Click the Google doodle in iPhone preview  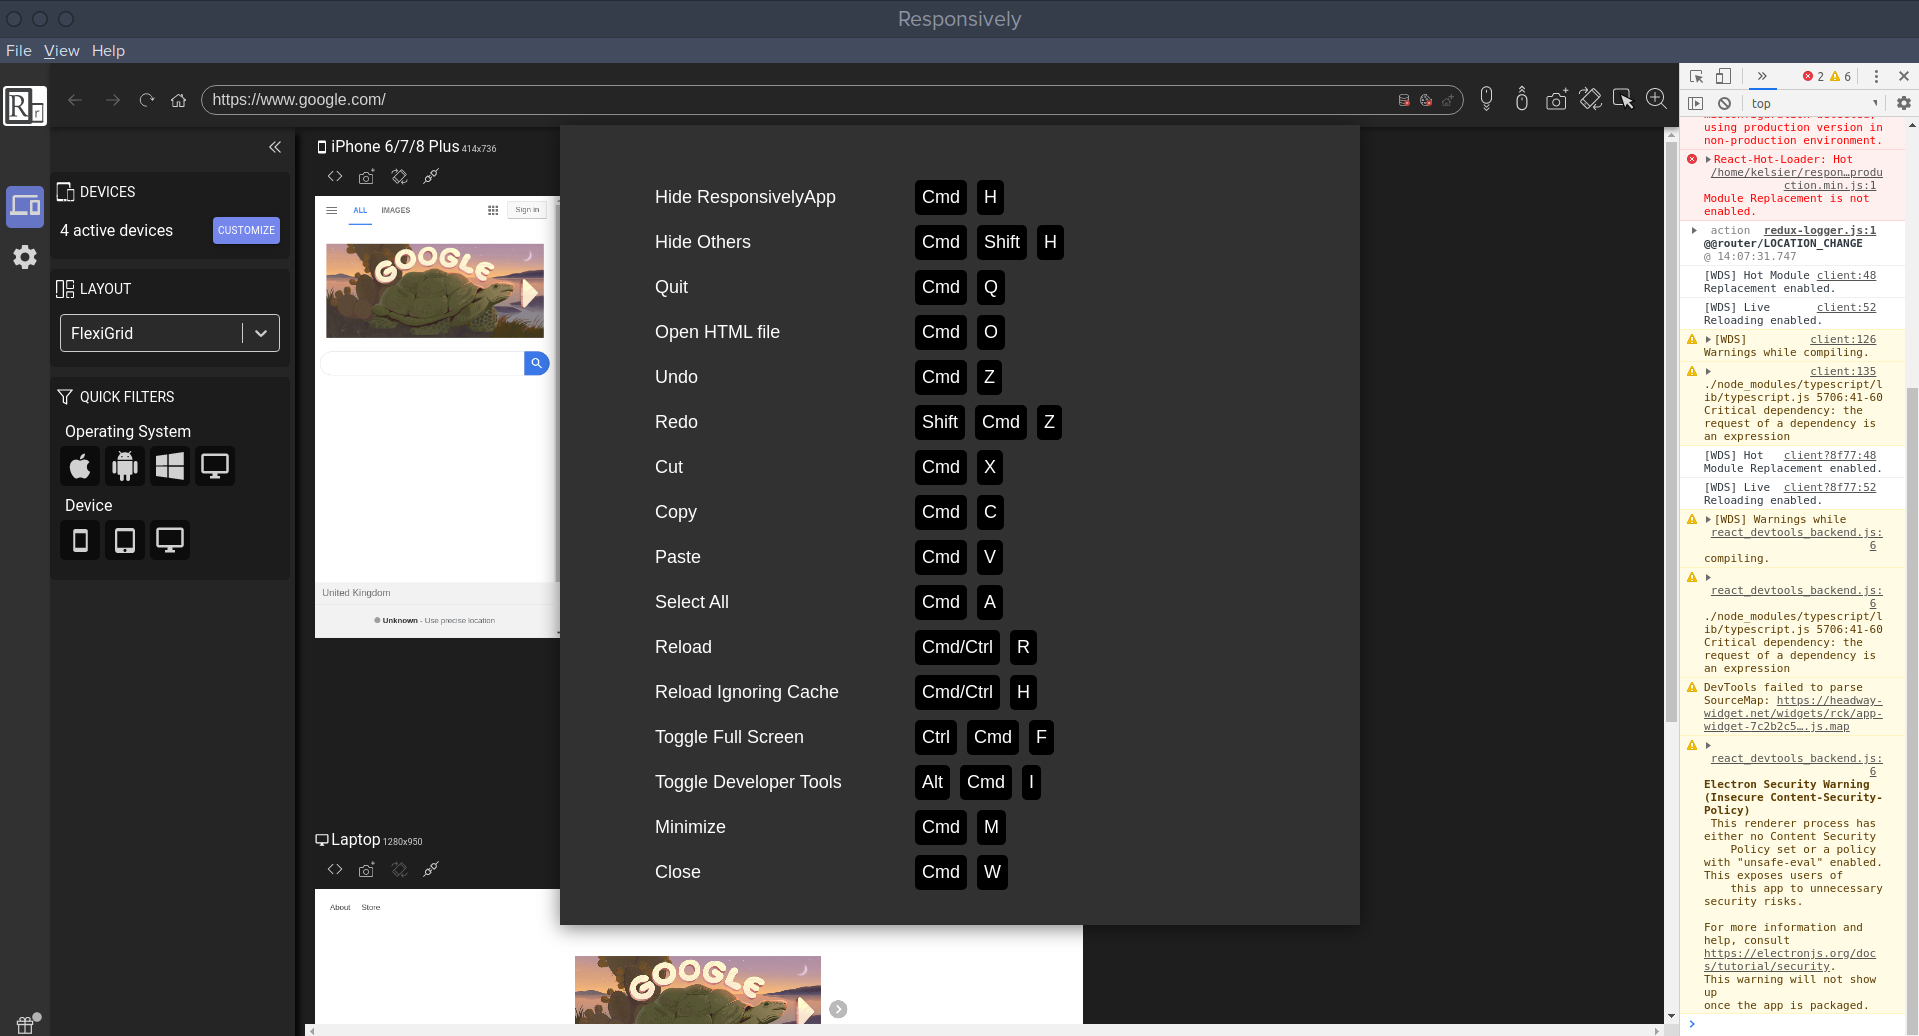click(x=435, y=290)
